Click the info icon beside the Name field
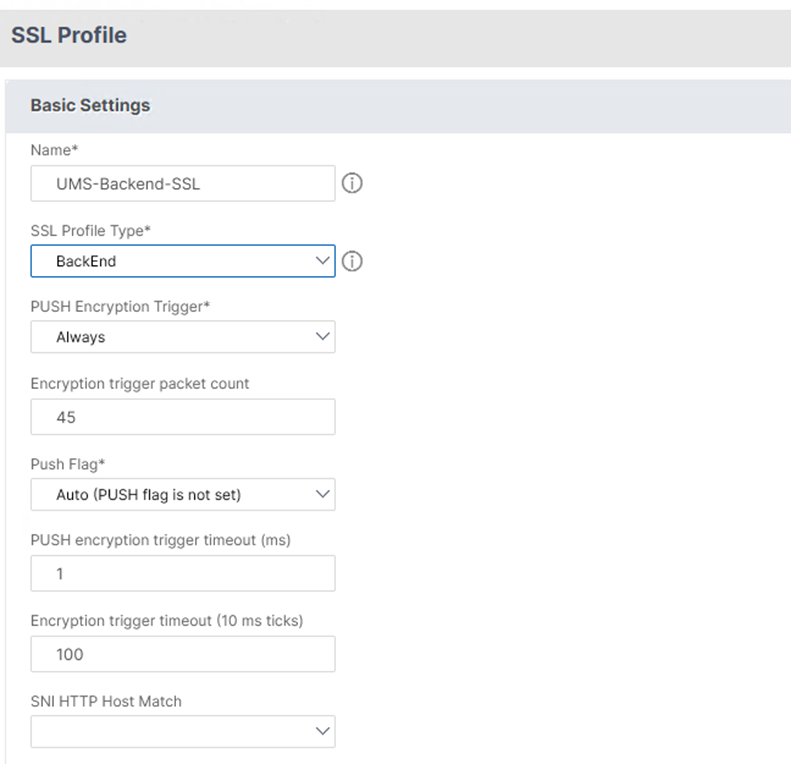 [x=351, y=184]
